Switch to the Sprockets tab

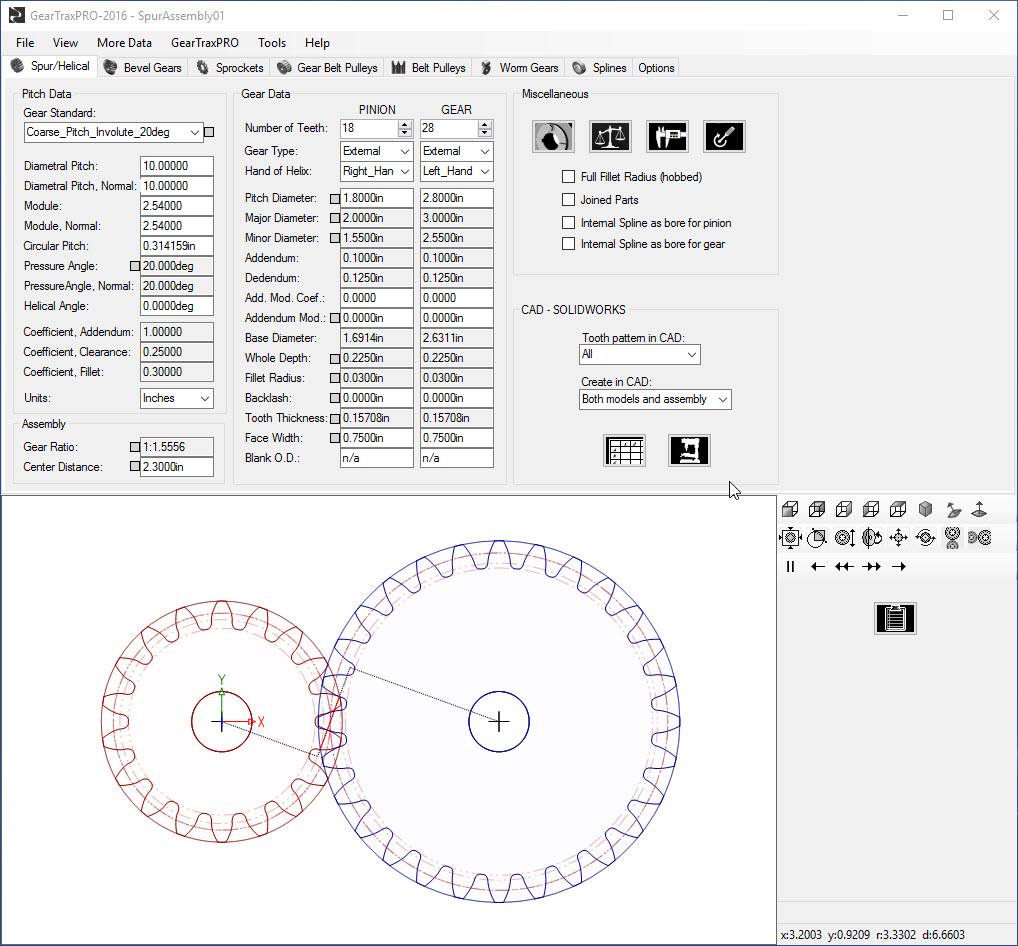click(x=230, y=68)
